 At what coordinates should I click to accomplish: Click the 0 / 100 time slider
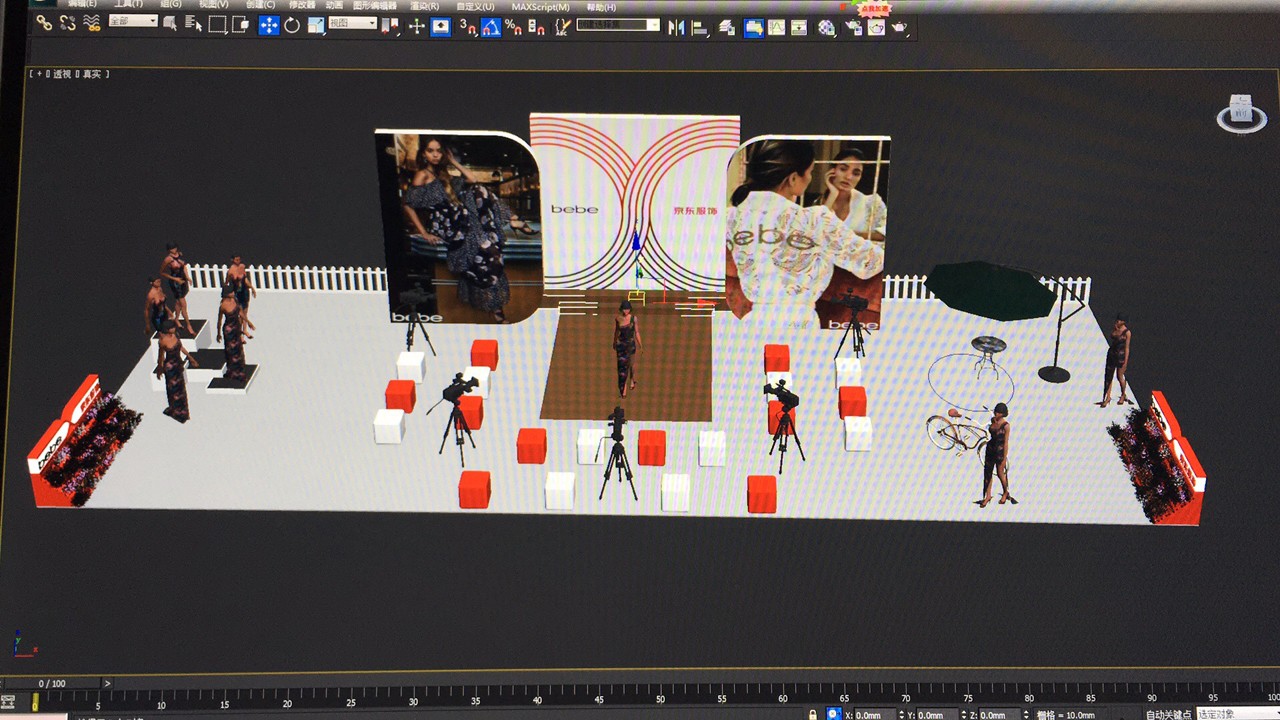(52, 683)
